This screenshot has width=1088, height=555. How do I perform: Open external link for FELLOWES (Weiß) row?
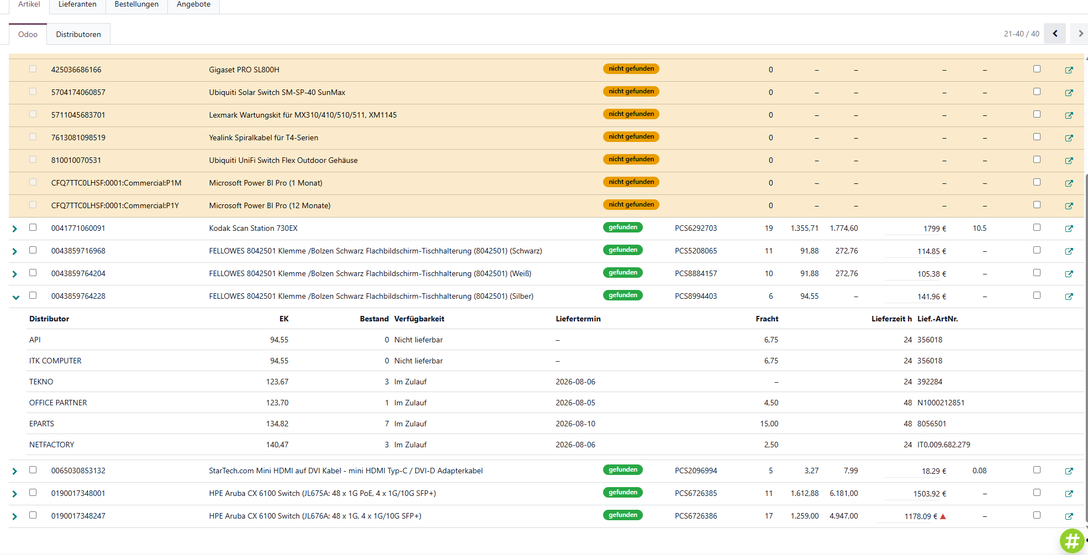coord(1069,274)
